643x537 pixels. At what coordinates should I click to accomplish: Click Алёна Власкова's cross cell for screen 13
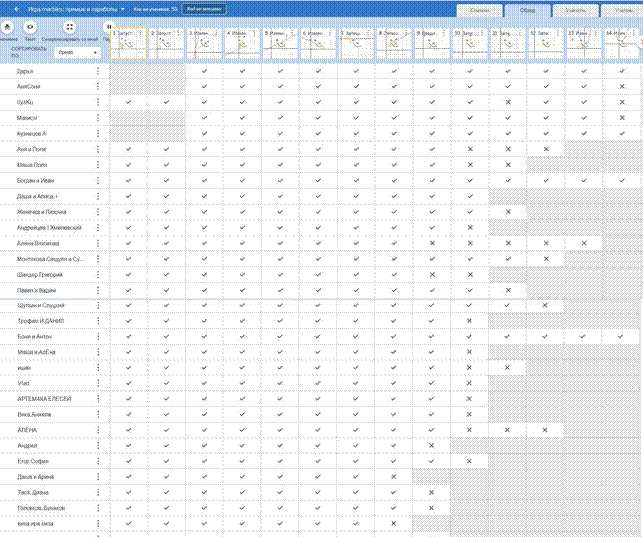(x=584, y=243)
